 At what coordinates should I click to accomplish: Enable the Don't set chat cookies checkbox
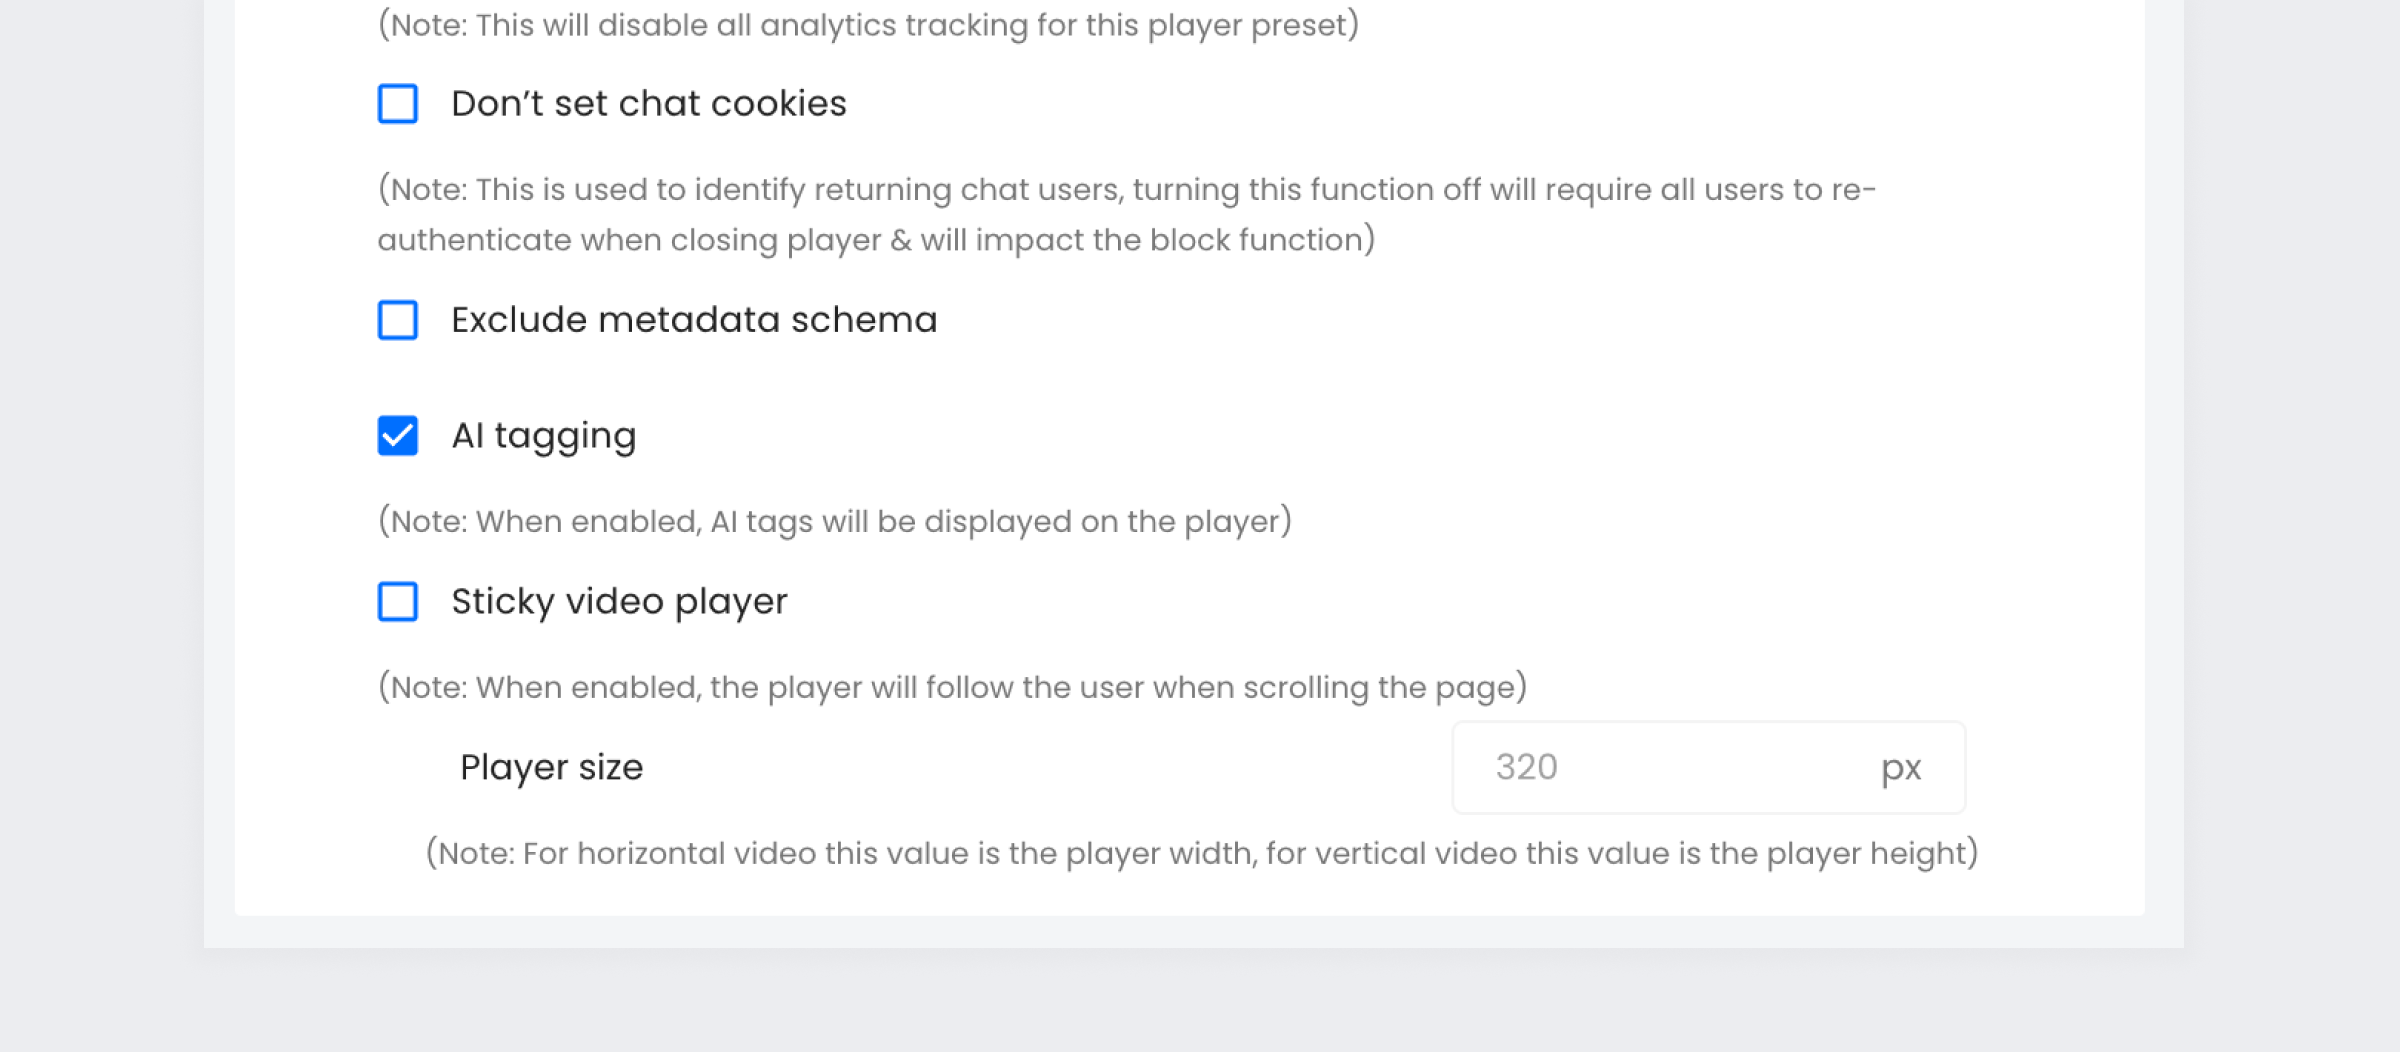[x=397, y=104]
